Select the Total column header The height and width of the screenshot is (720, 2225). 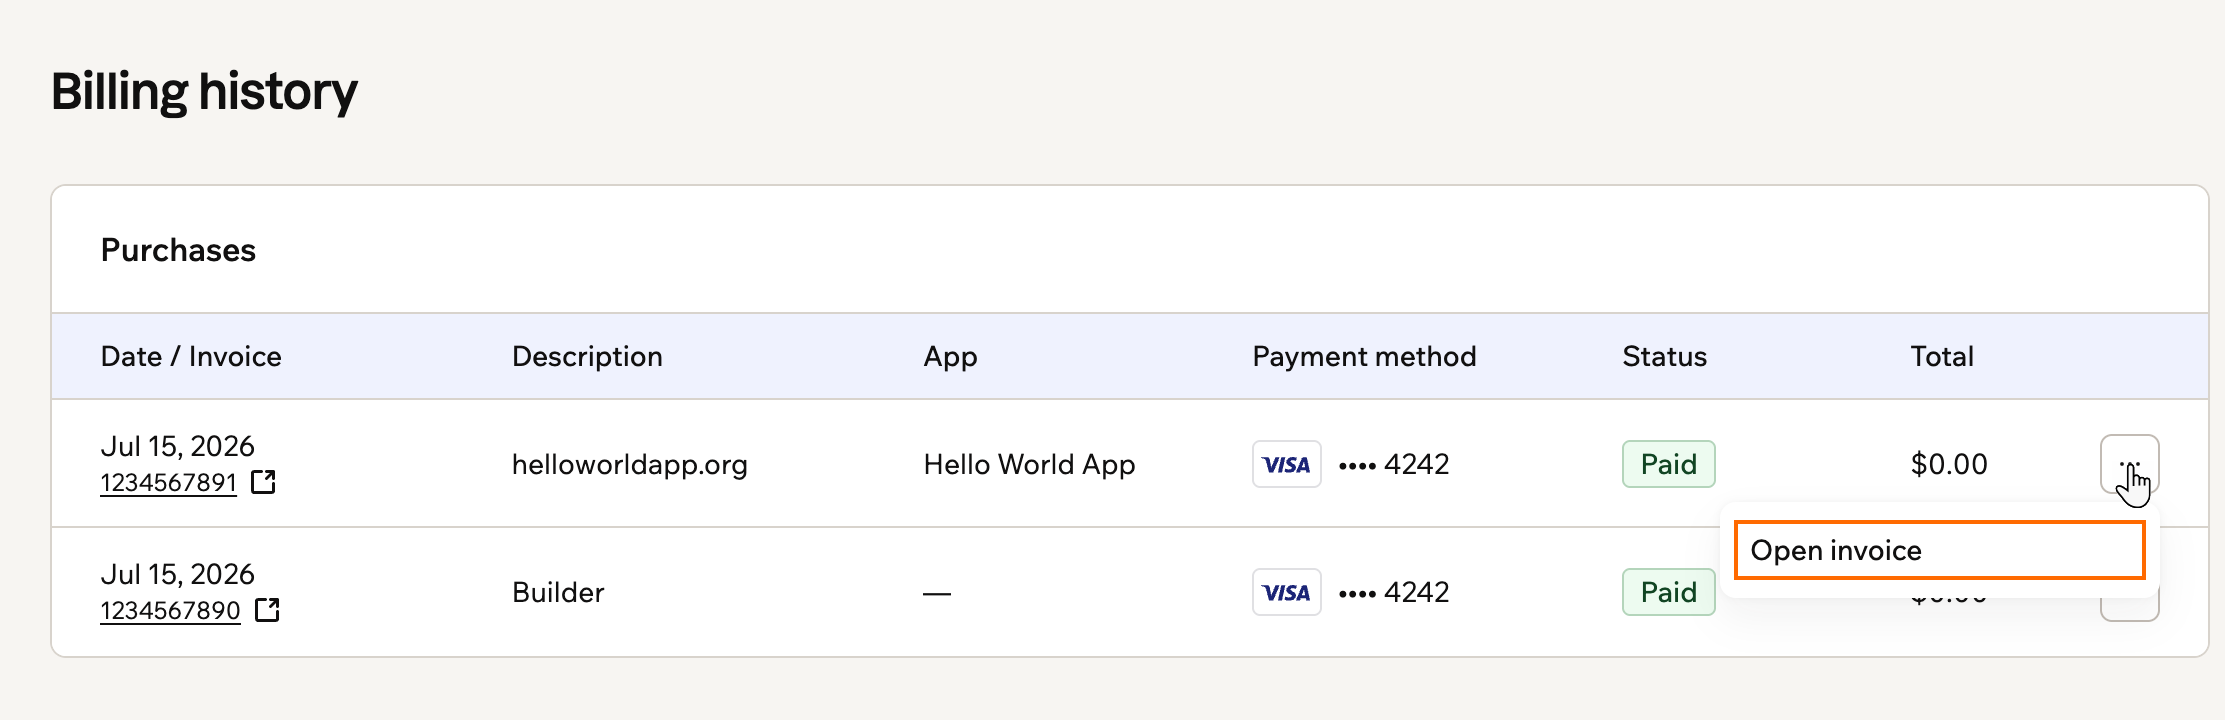point(1942,357)
